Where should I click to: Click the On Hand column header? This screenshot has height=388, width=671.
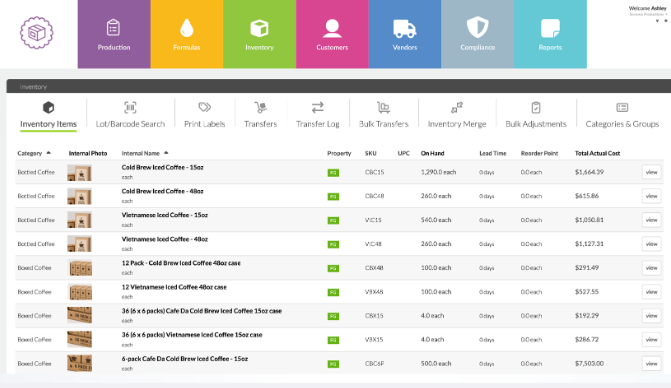[432, 153]
